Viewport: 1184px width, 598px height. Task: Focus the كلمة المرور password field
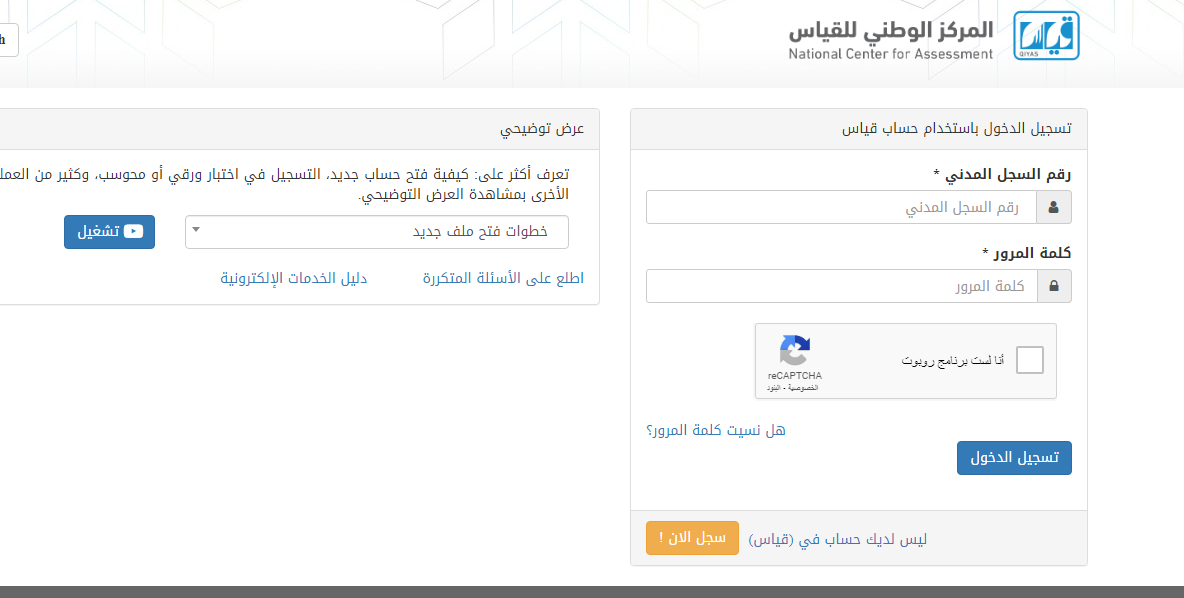(840, 286)
